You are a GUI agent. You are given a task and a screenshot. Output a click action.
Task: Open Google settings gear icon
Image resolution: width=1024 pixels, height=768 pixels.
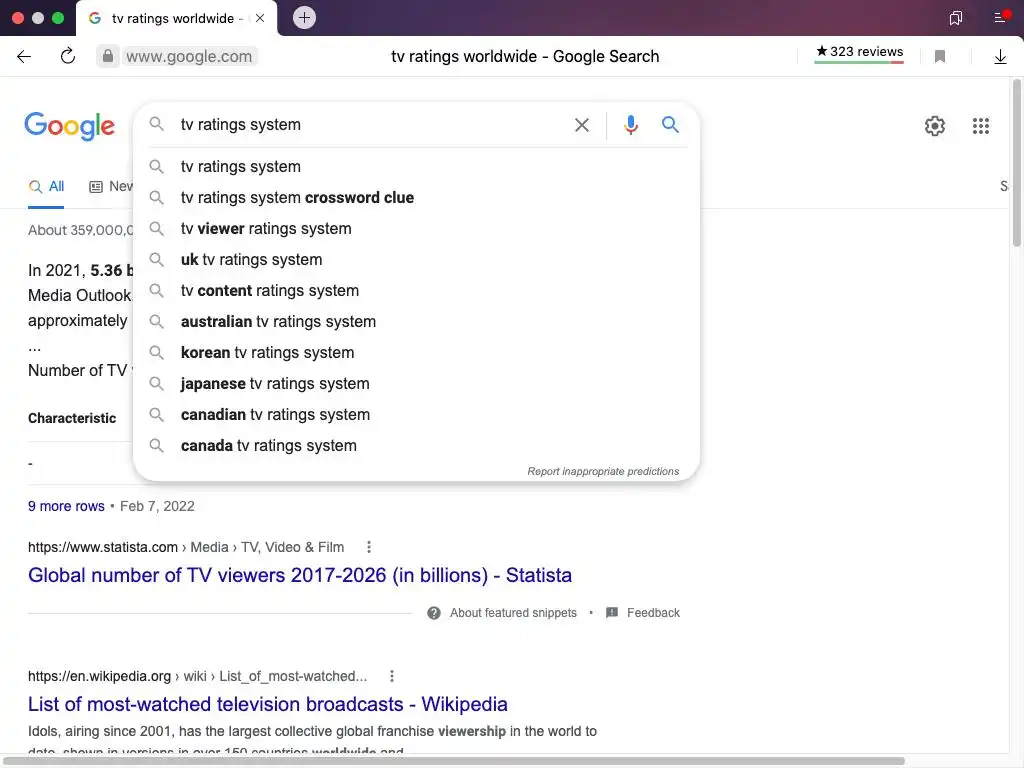935,125
